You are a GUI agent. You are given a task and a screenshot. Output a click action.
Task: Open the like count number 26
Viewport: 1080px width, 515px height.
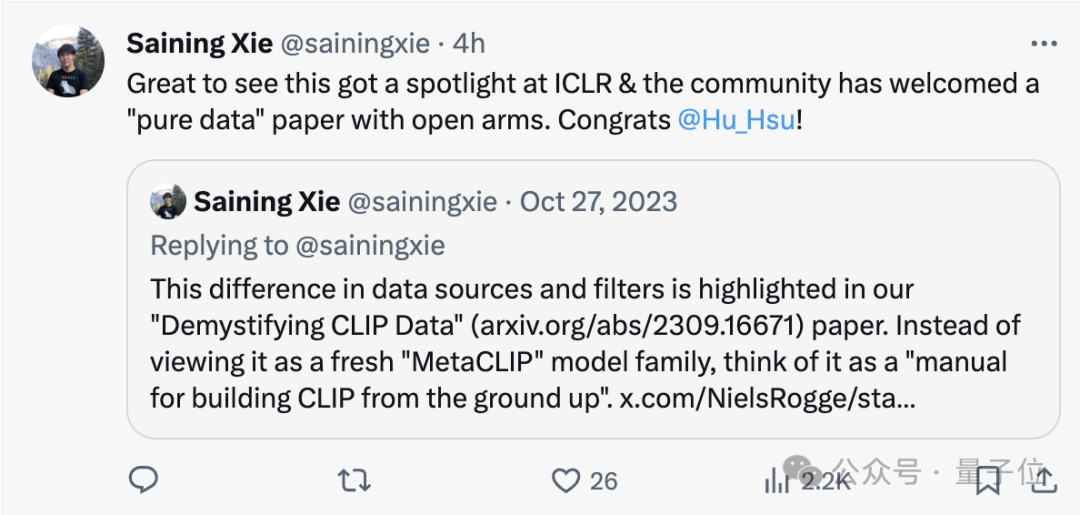[603, 481]
